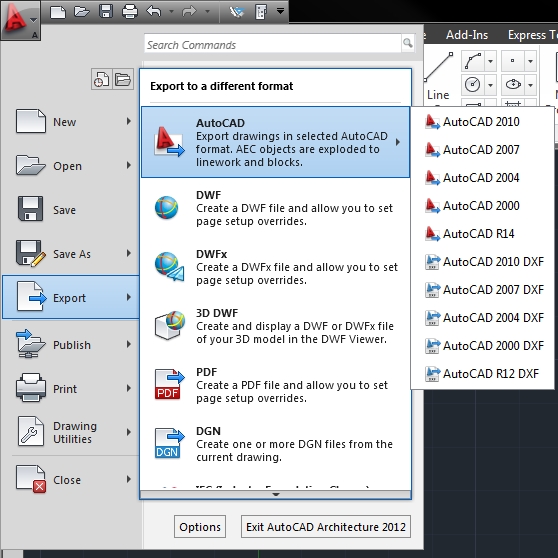The image size is (558, 558).
Task: Open the Circle tool dropdown arrow
Action: [490, 85]
